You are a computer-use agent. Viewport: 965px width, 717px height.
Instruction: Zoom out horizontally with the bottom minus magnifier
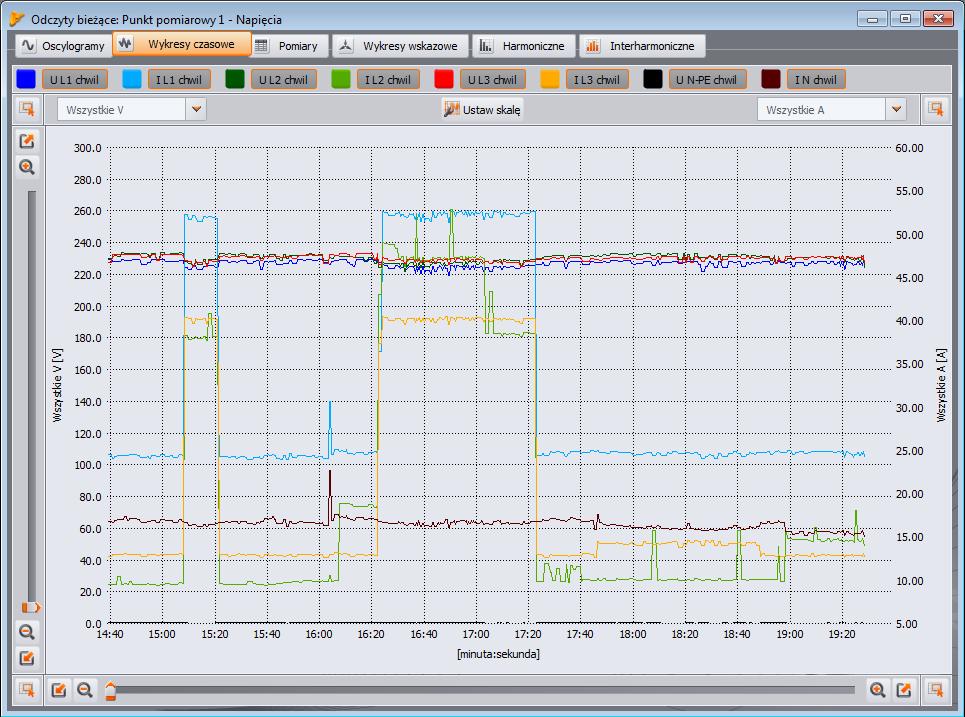[x=85, y=689]
